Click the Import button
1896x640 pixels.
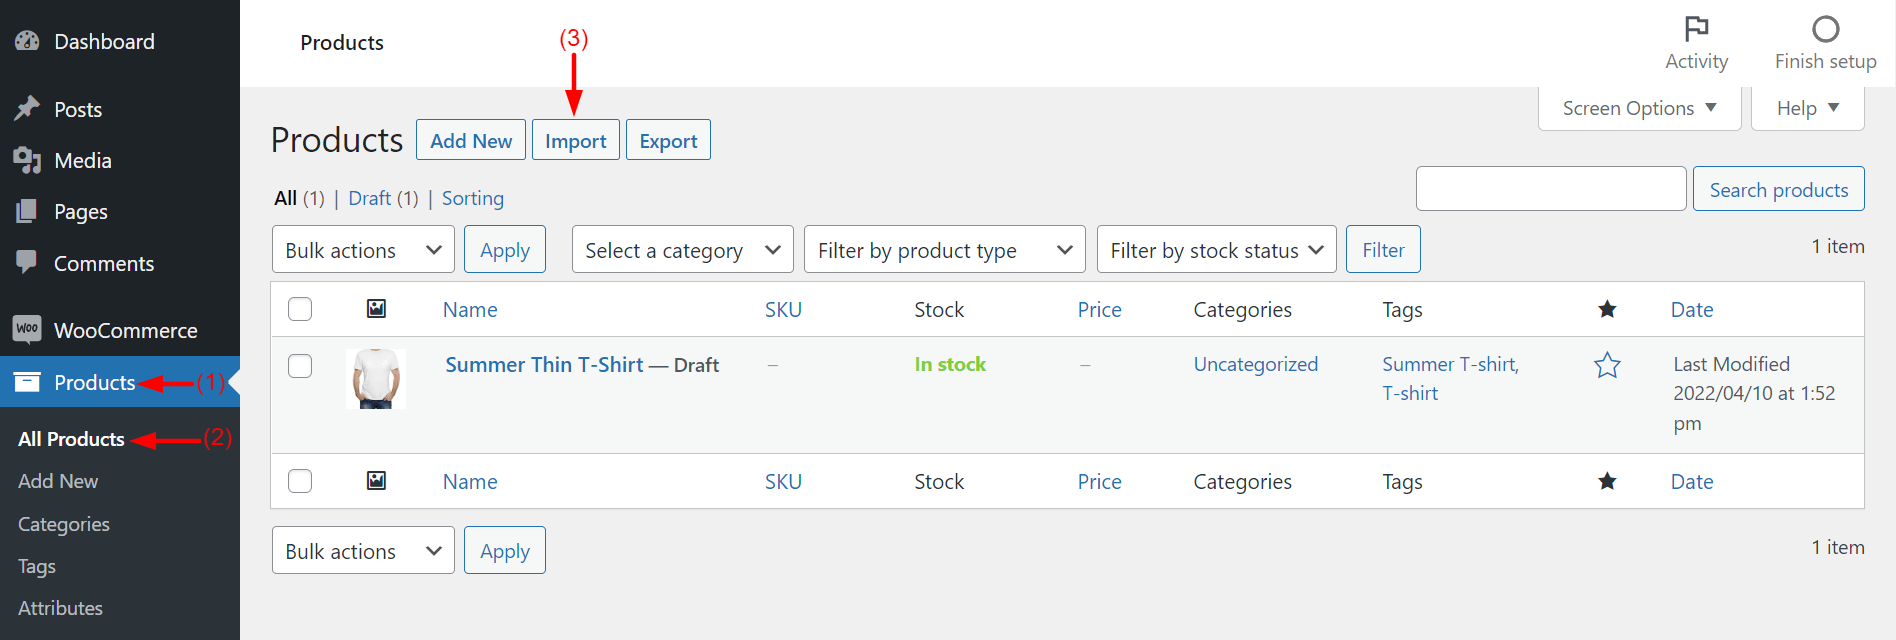tap(576, 140)
